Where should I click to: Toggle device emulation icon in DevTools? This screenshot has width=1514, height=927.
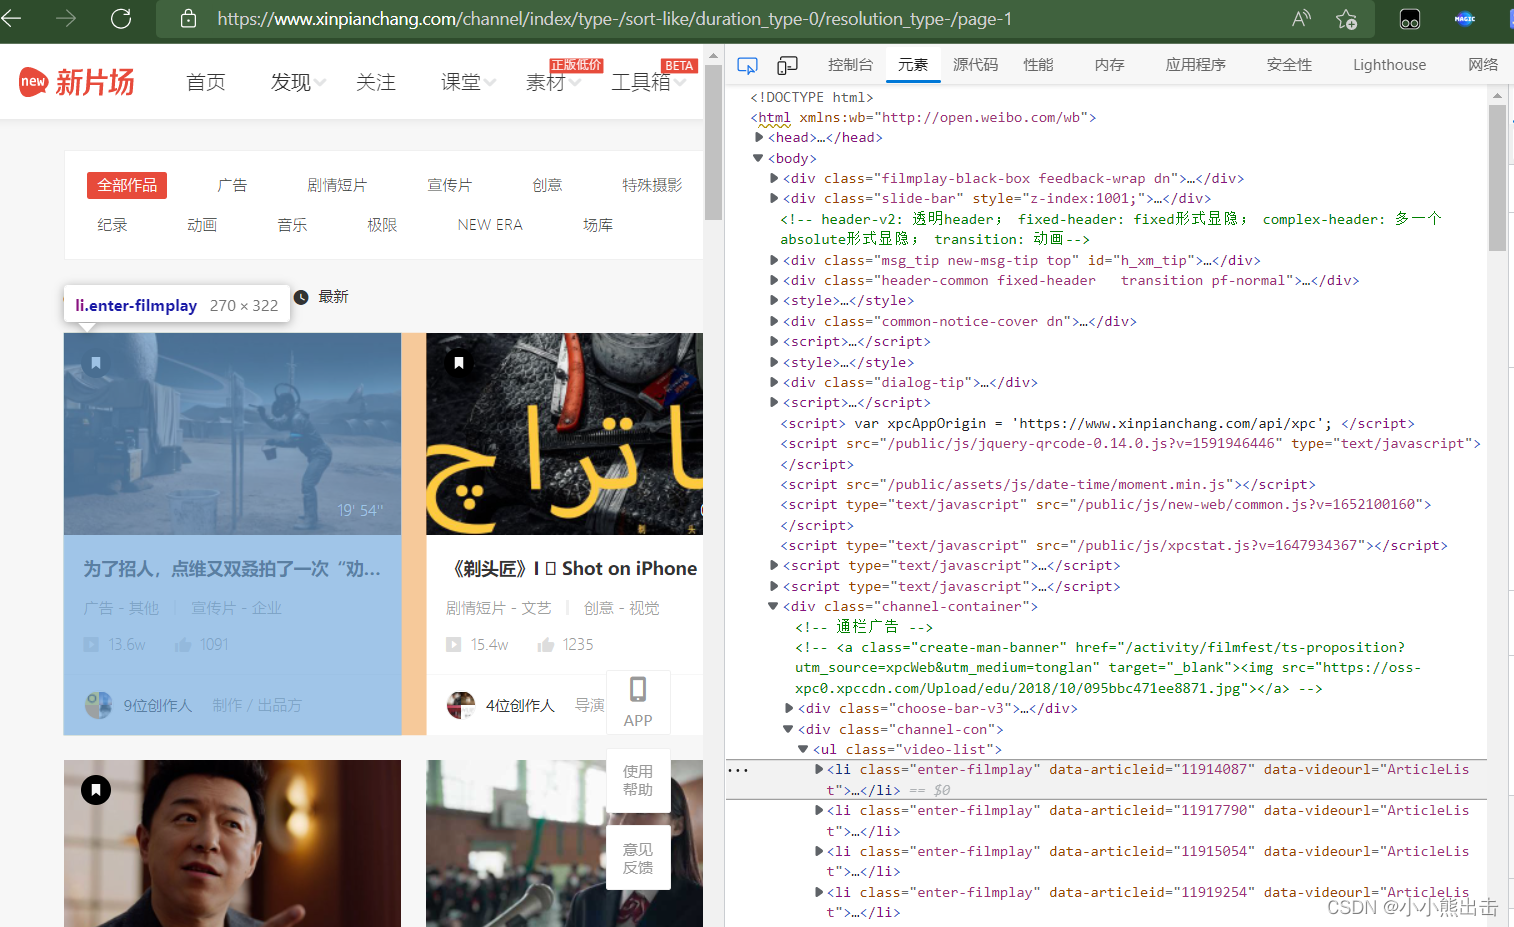[788, 65]
